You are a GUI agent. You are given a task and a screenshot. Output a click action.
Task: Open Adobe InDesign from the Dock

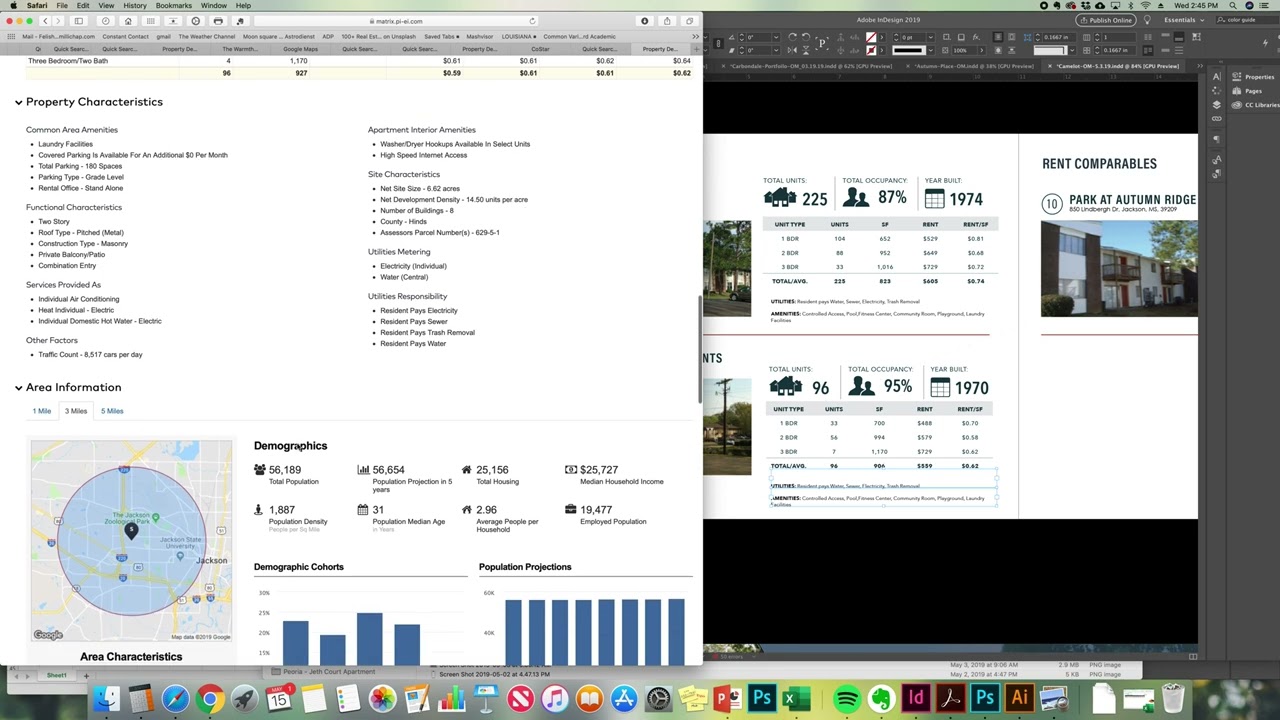point(916,698)
